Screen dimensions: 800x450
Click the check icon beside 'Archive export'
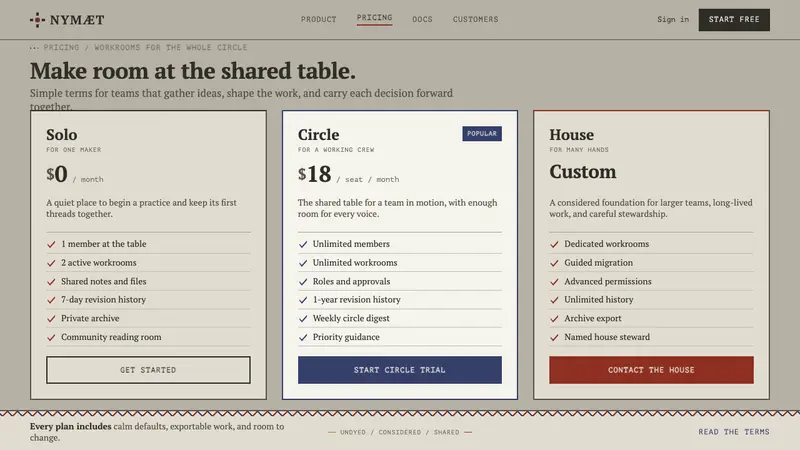[x=554, y=319]
